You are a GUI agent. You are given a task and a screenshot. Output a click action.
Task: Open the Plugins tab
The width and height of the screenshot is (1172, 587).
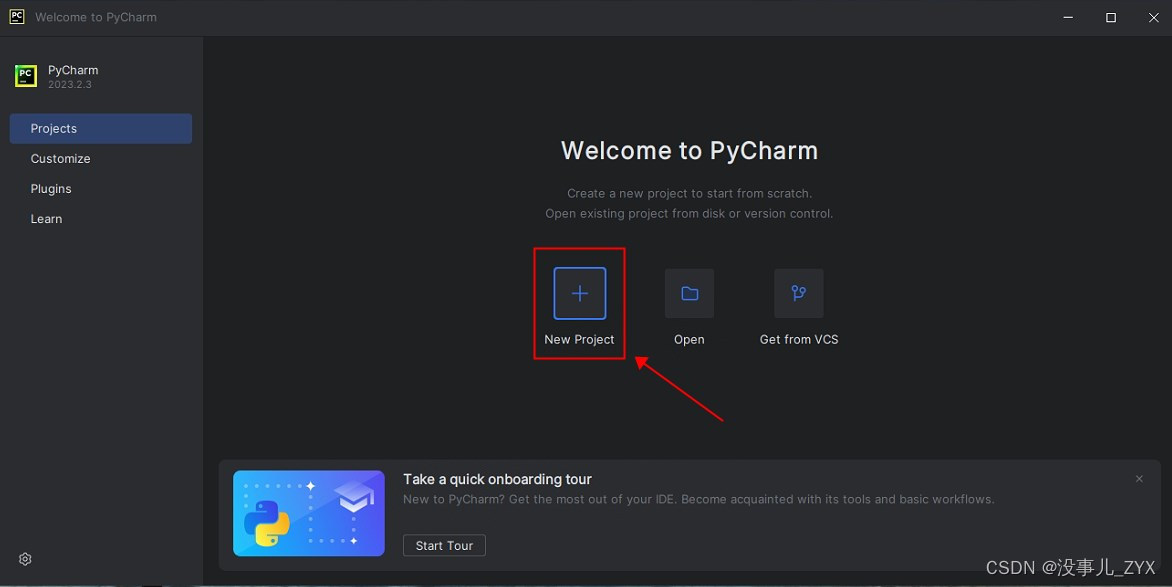coord(101,188)
